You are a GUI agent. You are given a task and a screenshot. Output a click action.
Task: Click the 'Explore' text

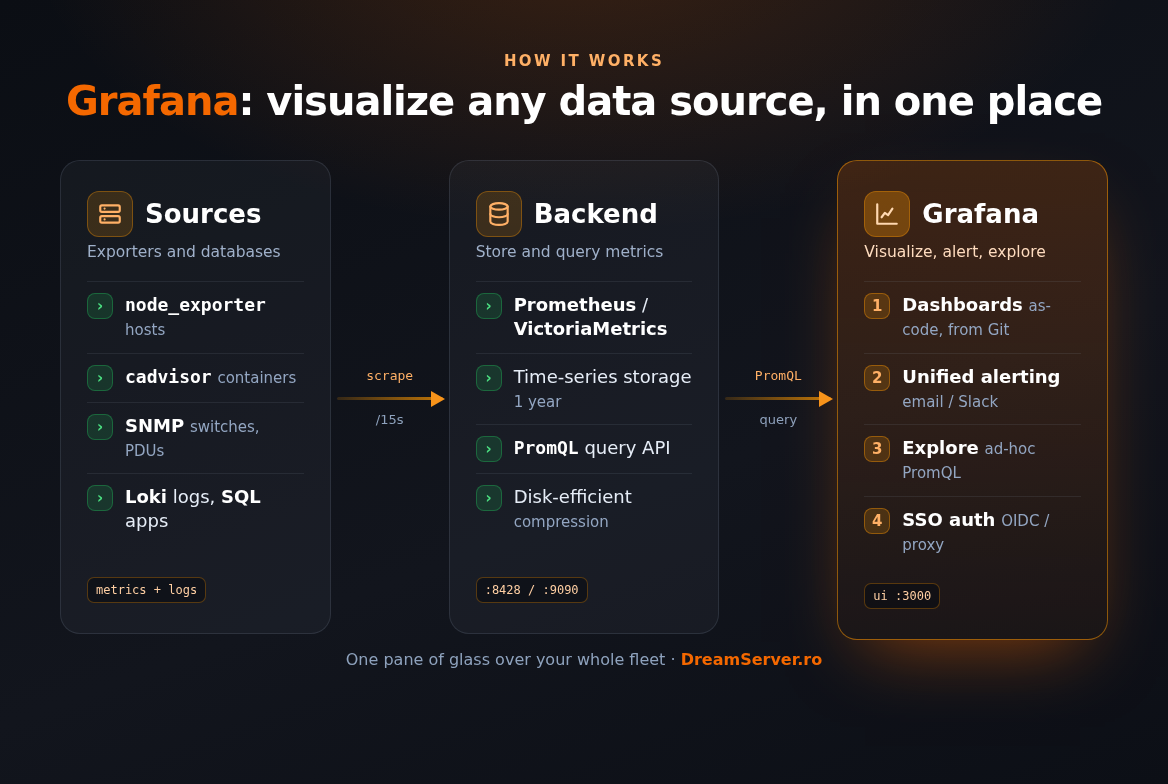point(940,448)
